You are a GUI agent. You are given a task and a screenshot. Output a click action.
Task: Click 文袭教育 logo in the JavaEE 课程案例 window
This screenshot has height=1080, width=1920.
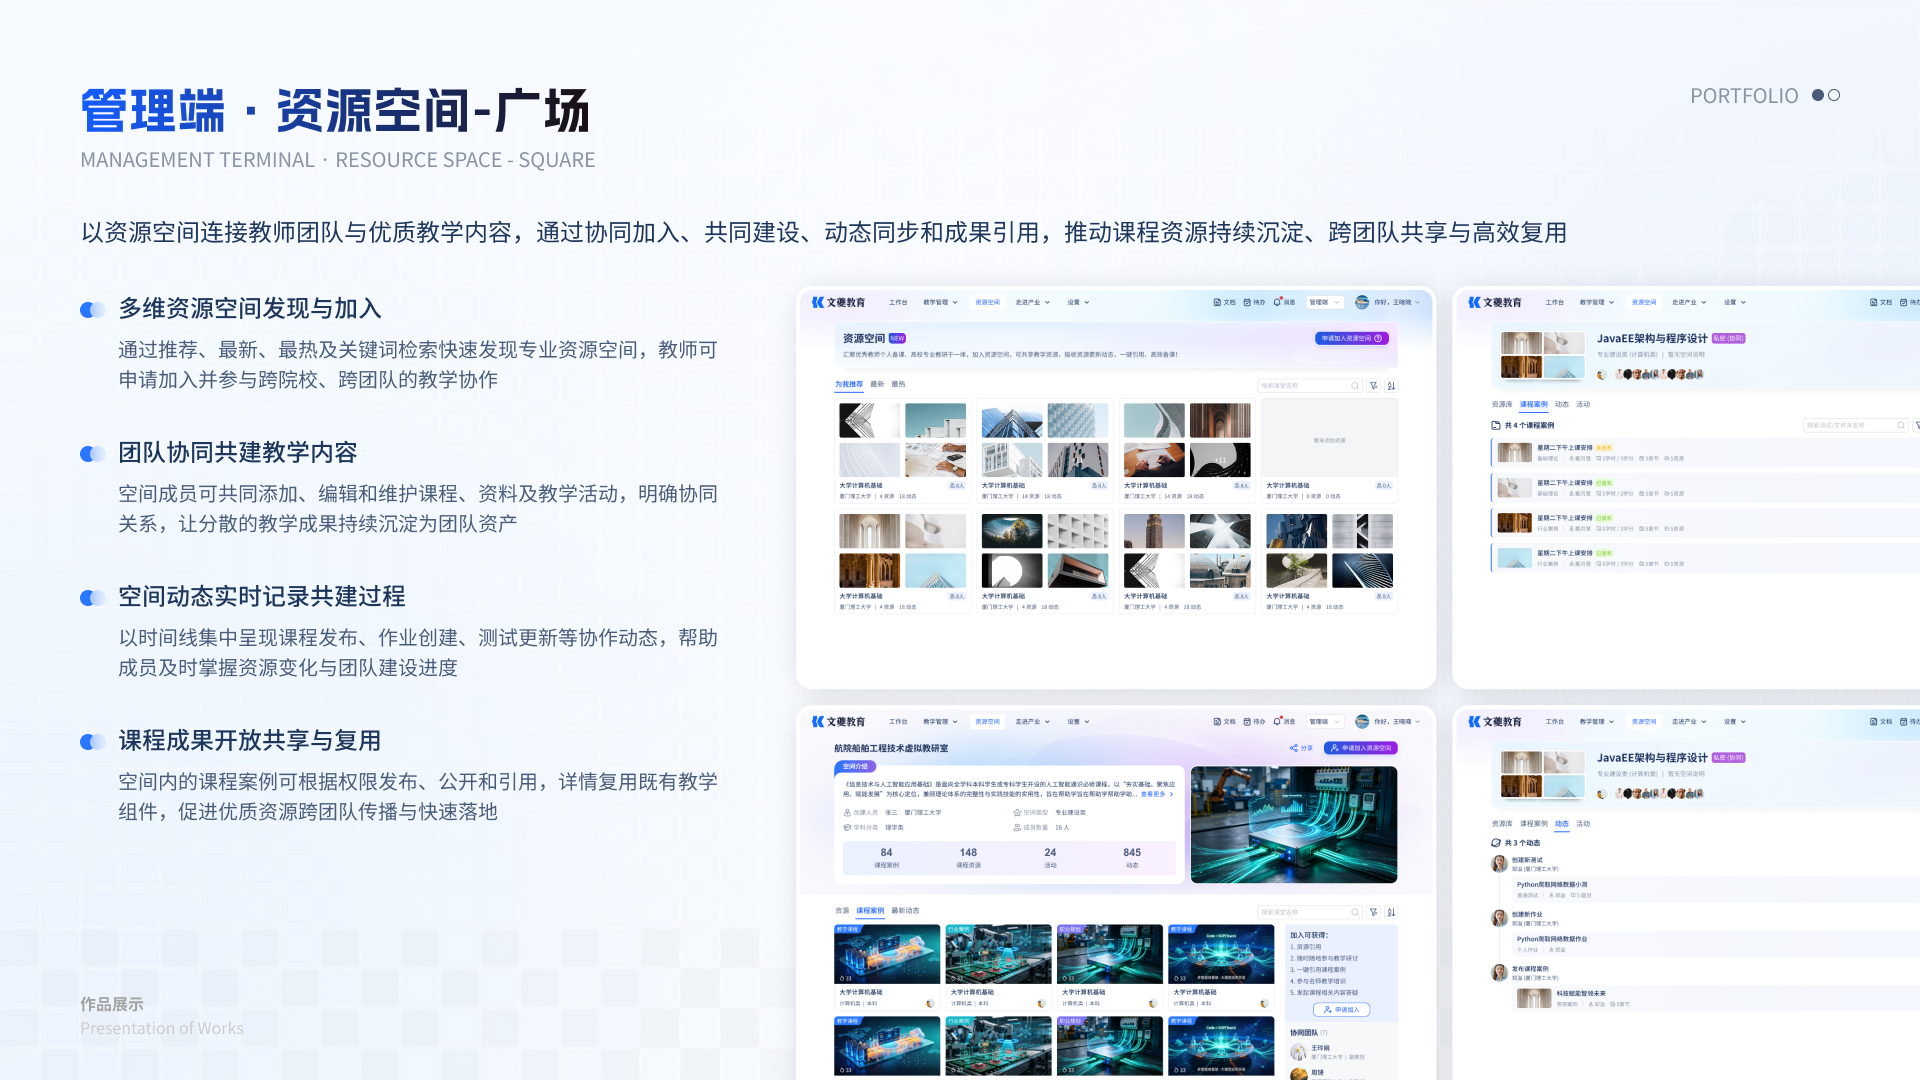pyautogui.click(x=1494, y=302)
